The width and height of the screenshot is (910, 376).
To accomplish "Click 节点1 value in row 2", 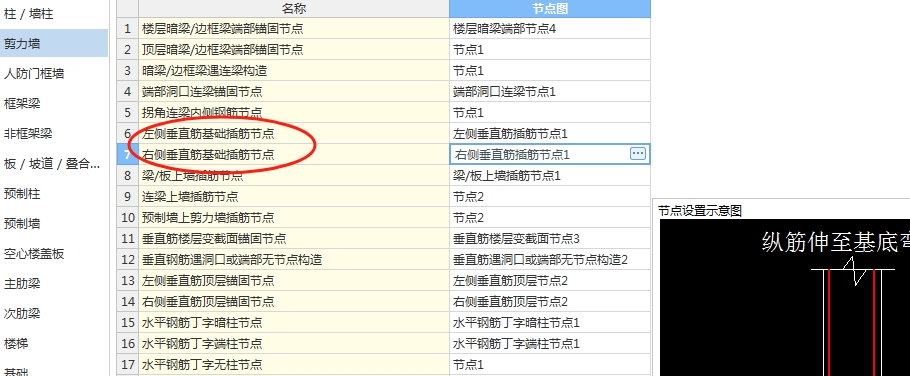I will tap(550, 49).
